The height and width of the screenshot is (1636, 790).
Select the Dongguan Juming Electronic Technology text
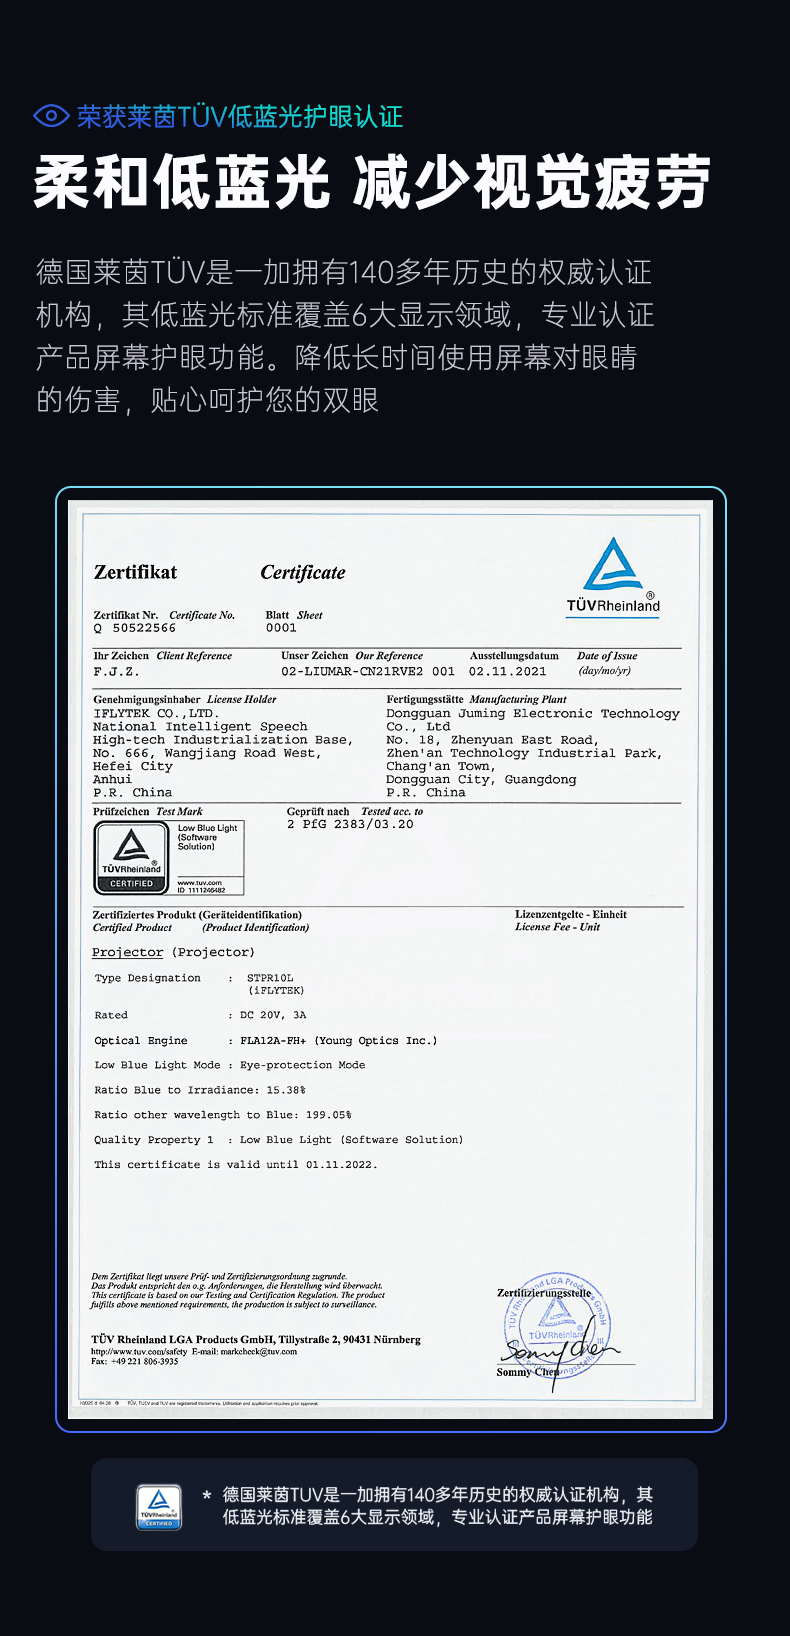[x=532, y=713]
